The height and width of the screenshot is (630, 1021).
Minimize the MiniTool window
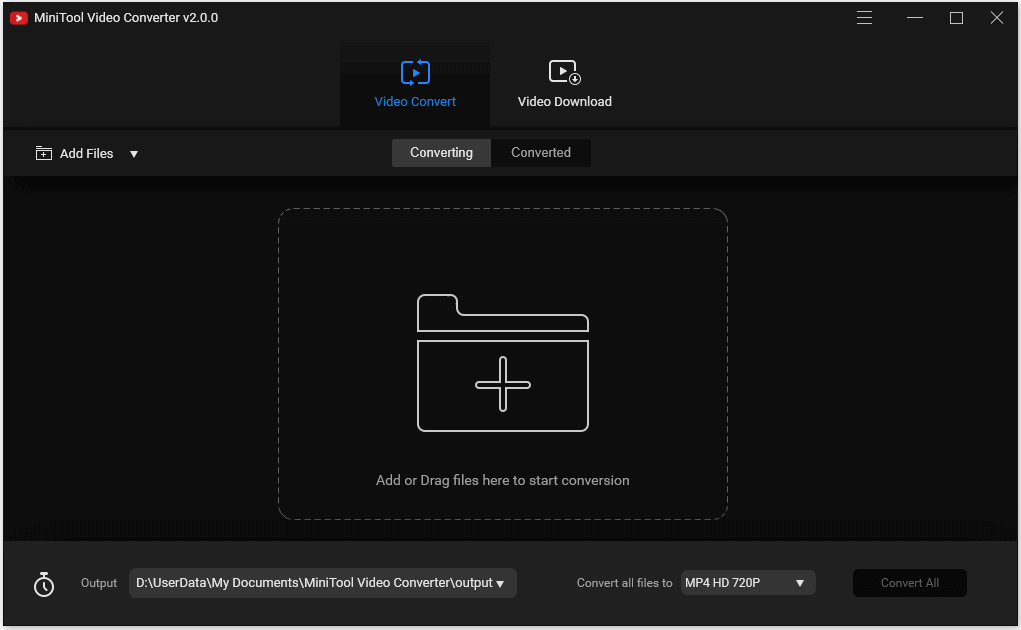pos(915,18)
